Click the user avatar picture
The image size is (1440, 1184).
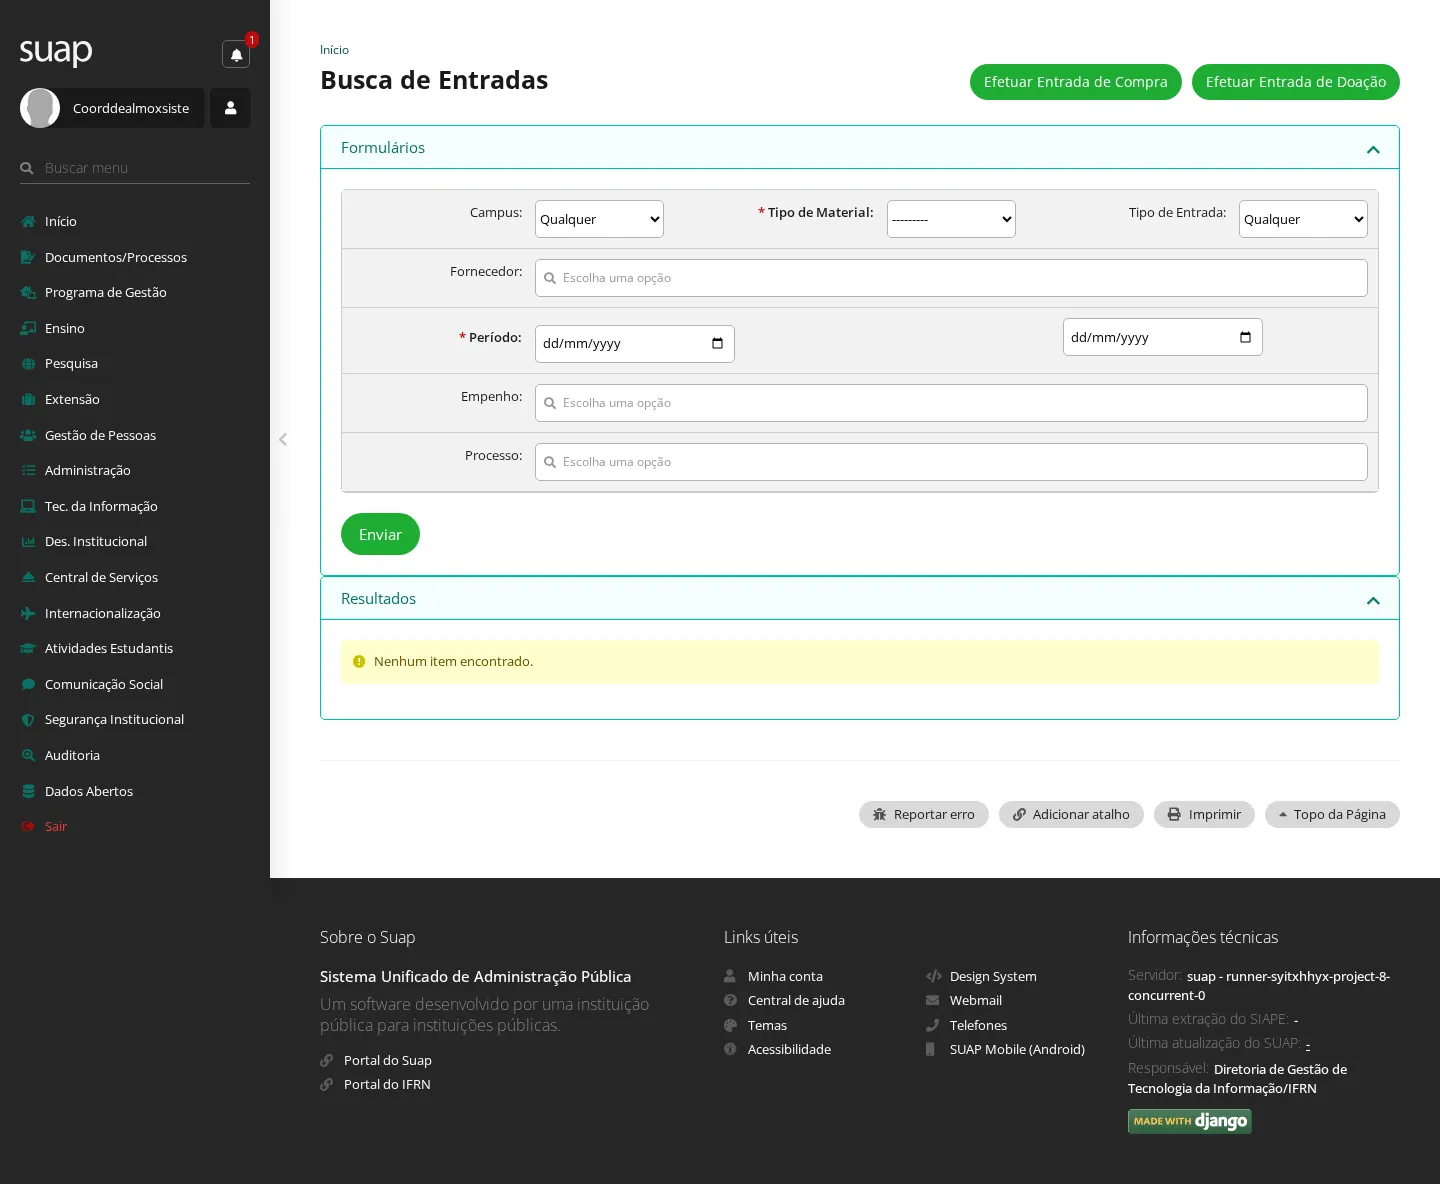40,108
